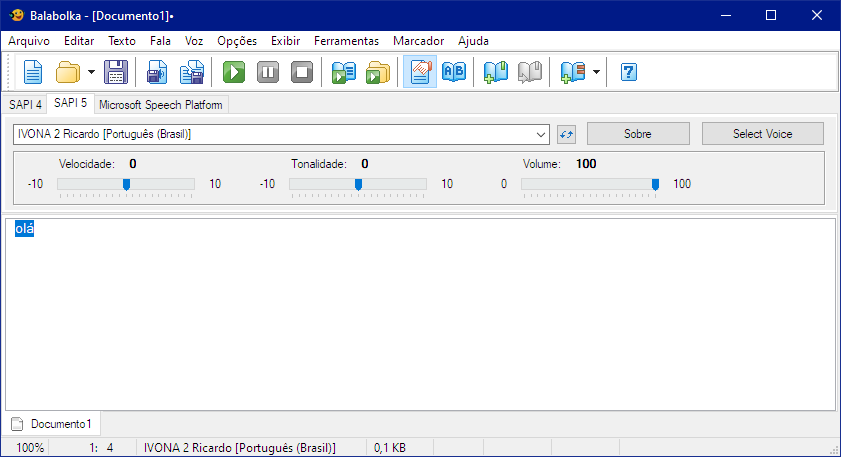This screenshot has width=841, height=457.
Task: Expand the bookmark list toolbar dropdown arrow
Action: pos(597,72)
